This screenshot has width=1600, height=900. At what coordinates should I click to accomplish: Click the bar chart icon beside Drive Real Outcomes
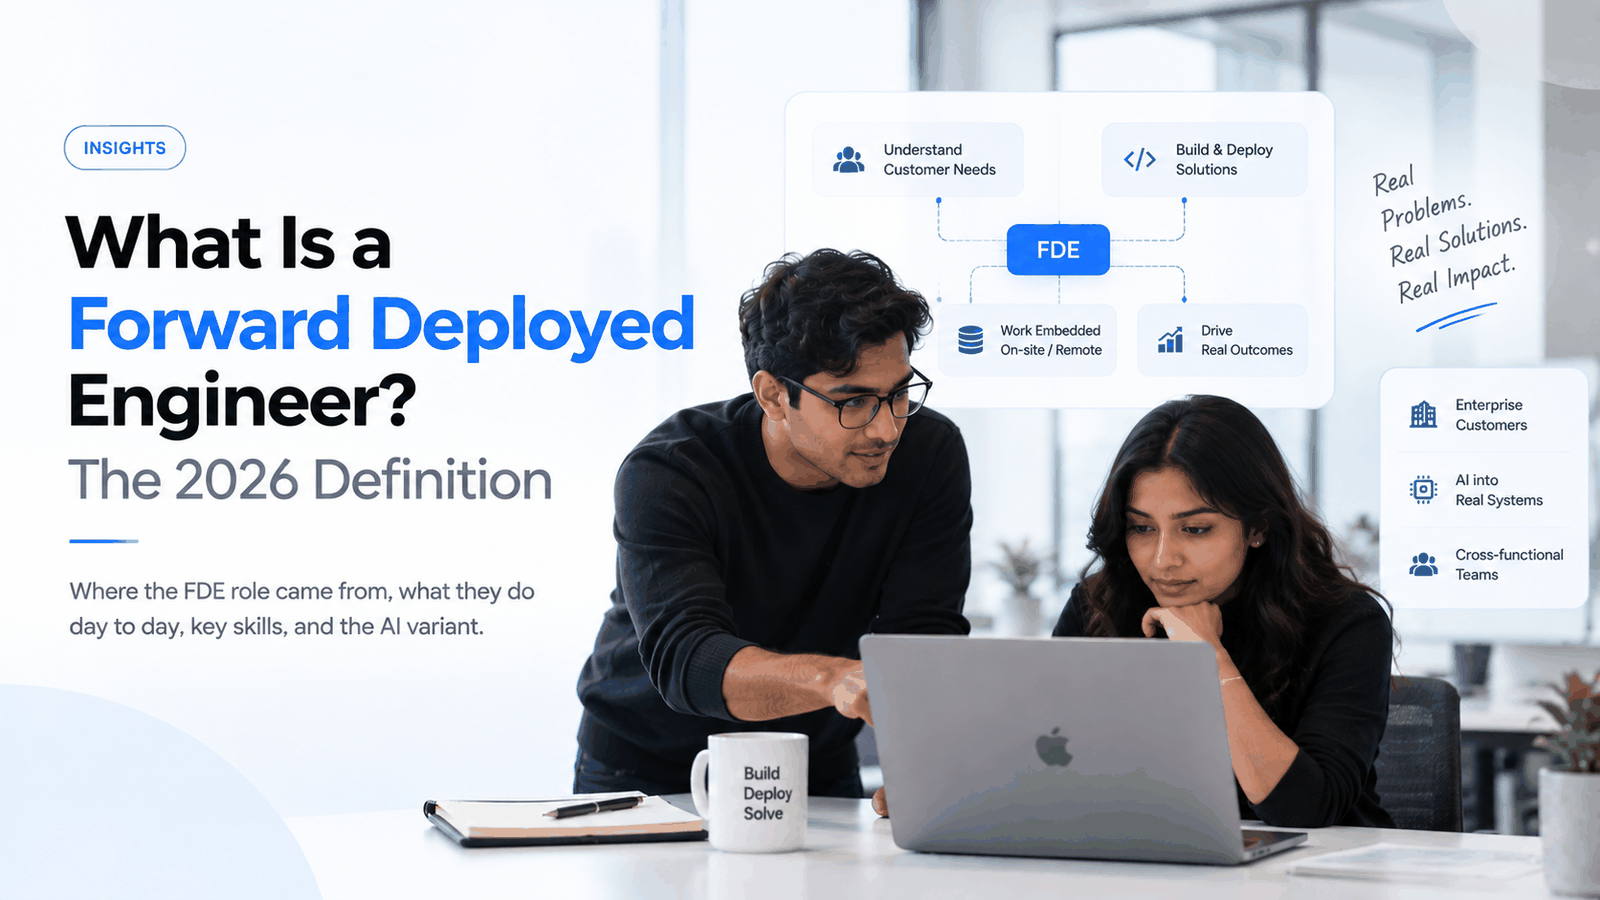(1171, 340)
